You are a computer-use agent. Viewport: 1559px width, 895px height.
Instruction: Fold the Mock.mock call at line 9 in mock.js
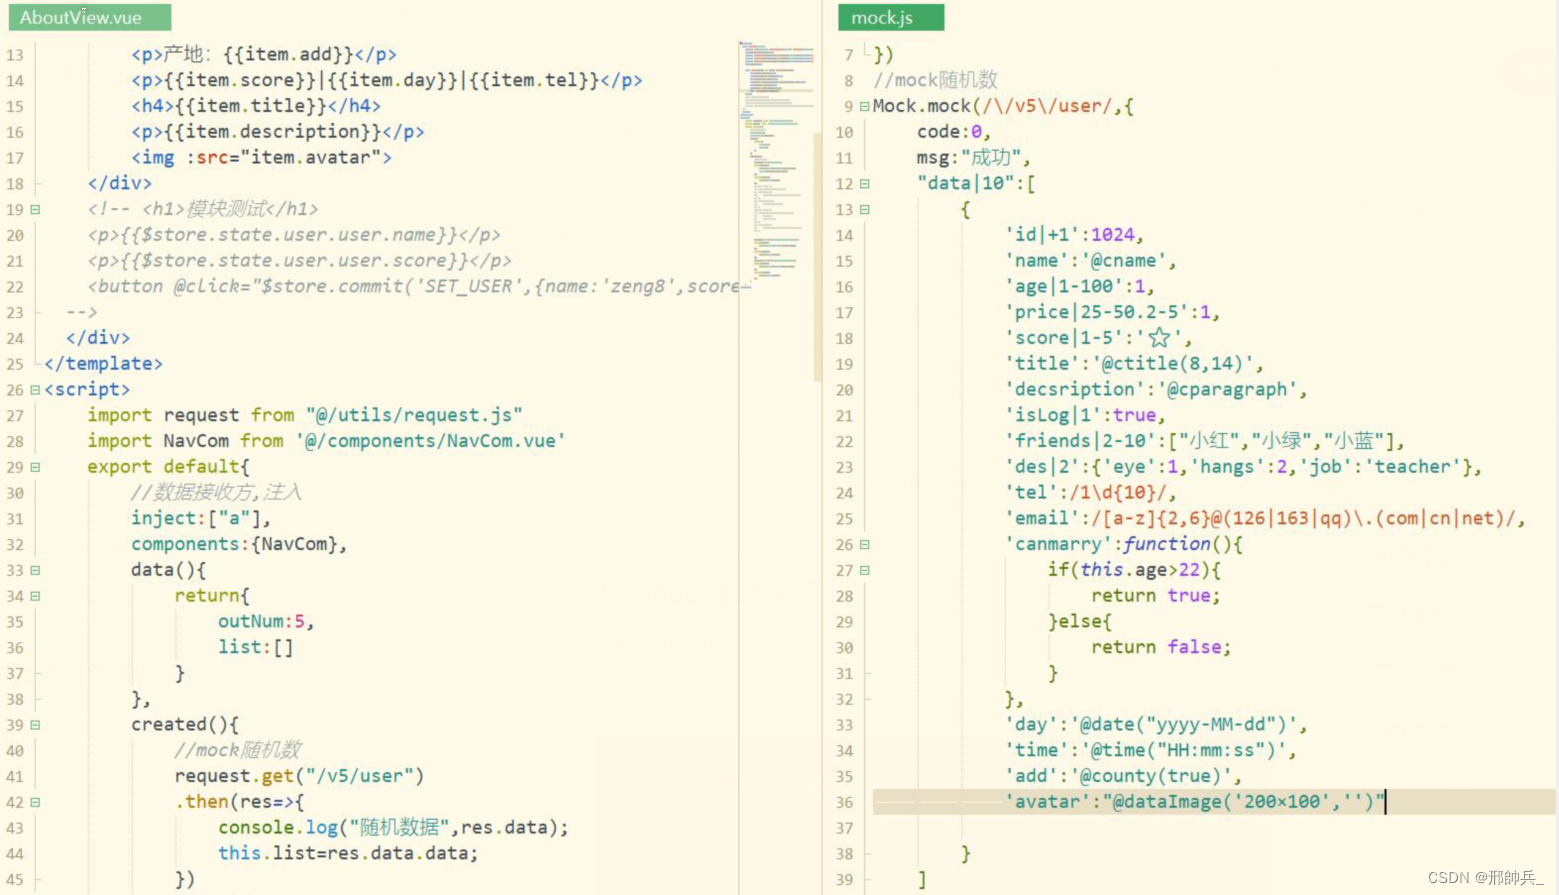[864, 106]
